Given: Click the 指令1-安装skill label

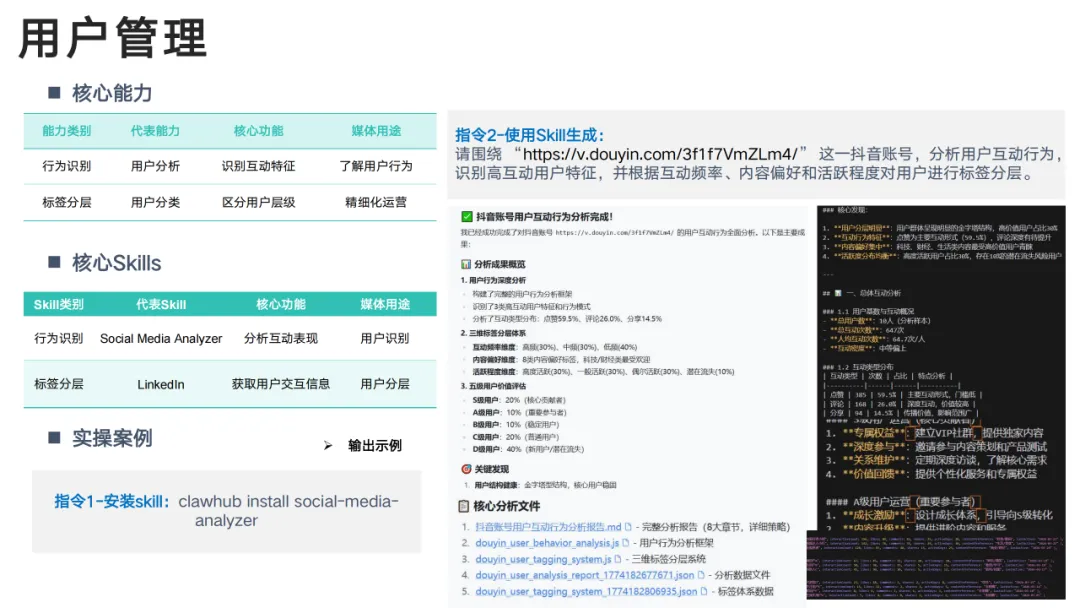Looking at the screenshot, I should (x=112, y=501).
